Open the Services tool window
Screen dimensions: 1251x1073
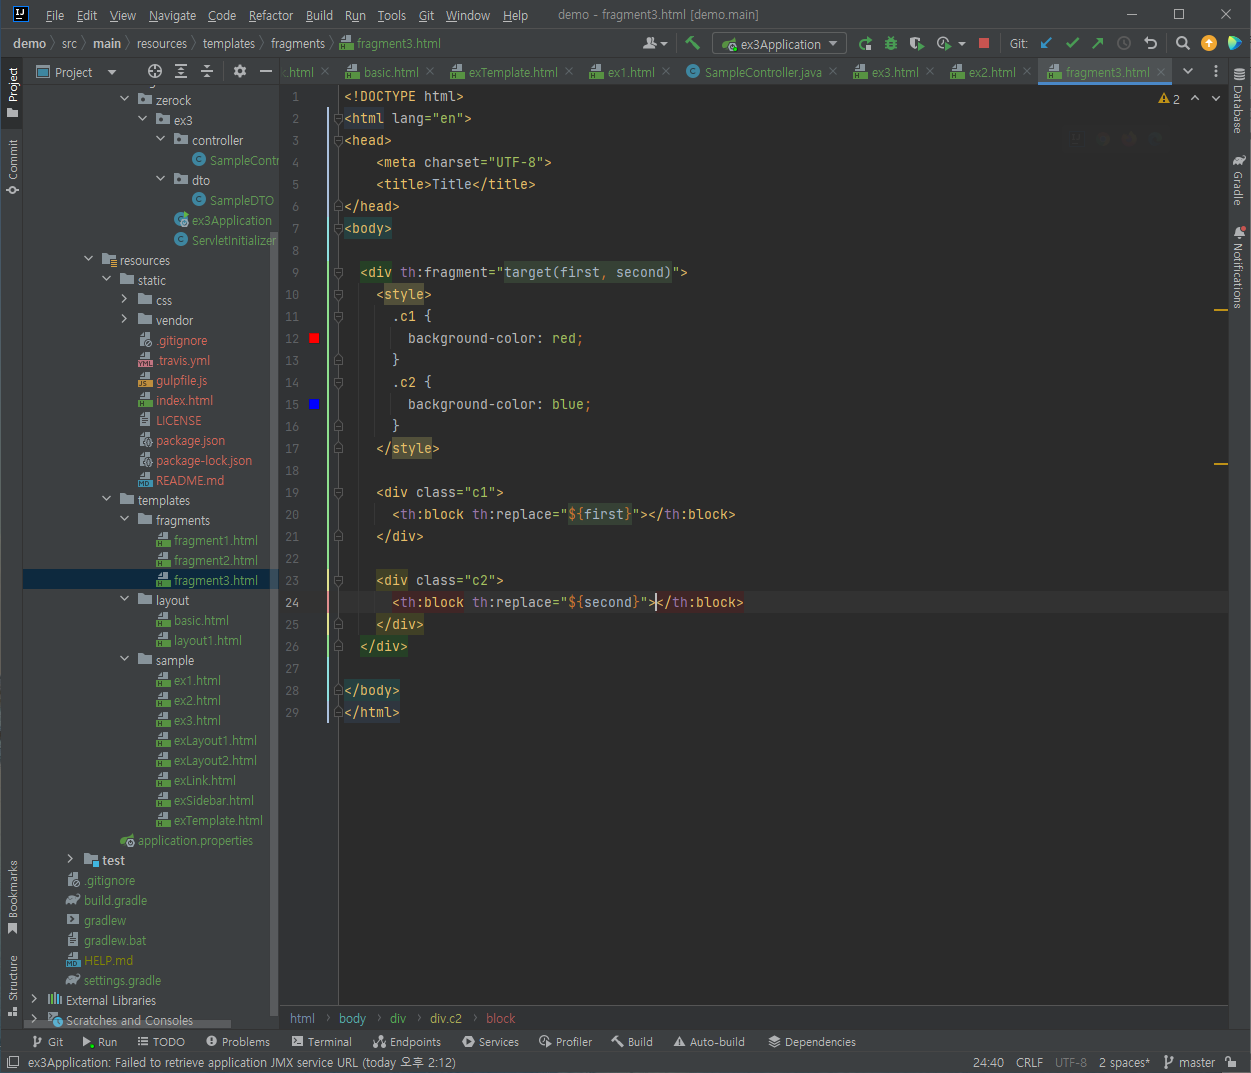click(490, 1041)
